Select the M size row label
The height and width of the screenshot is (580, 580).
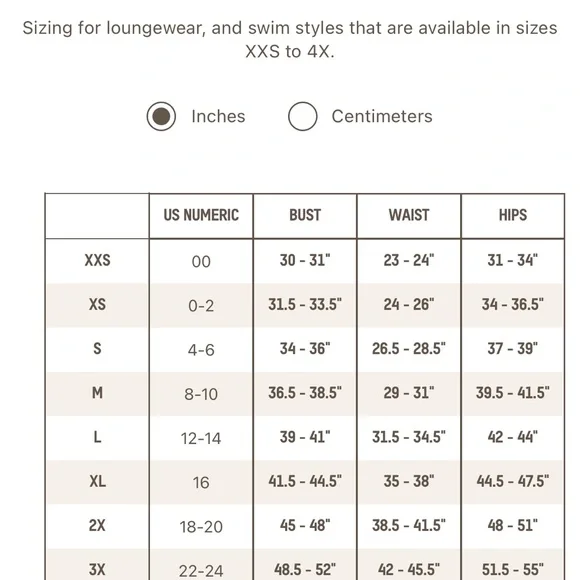pos(97,393)
